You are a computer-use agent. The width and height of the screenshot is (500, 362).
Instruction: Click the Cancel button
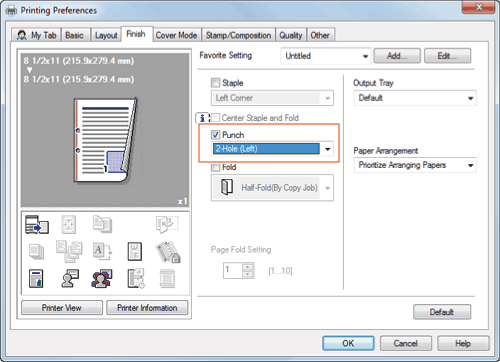click(406, 343)
